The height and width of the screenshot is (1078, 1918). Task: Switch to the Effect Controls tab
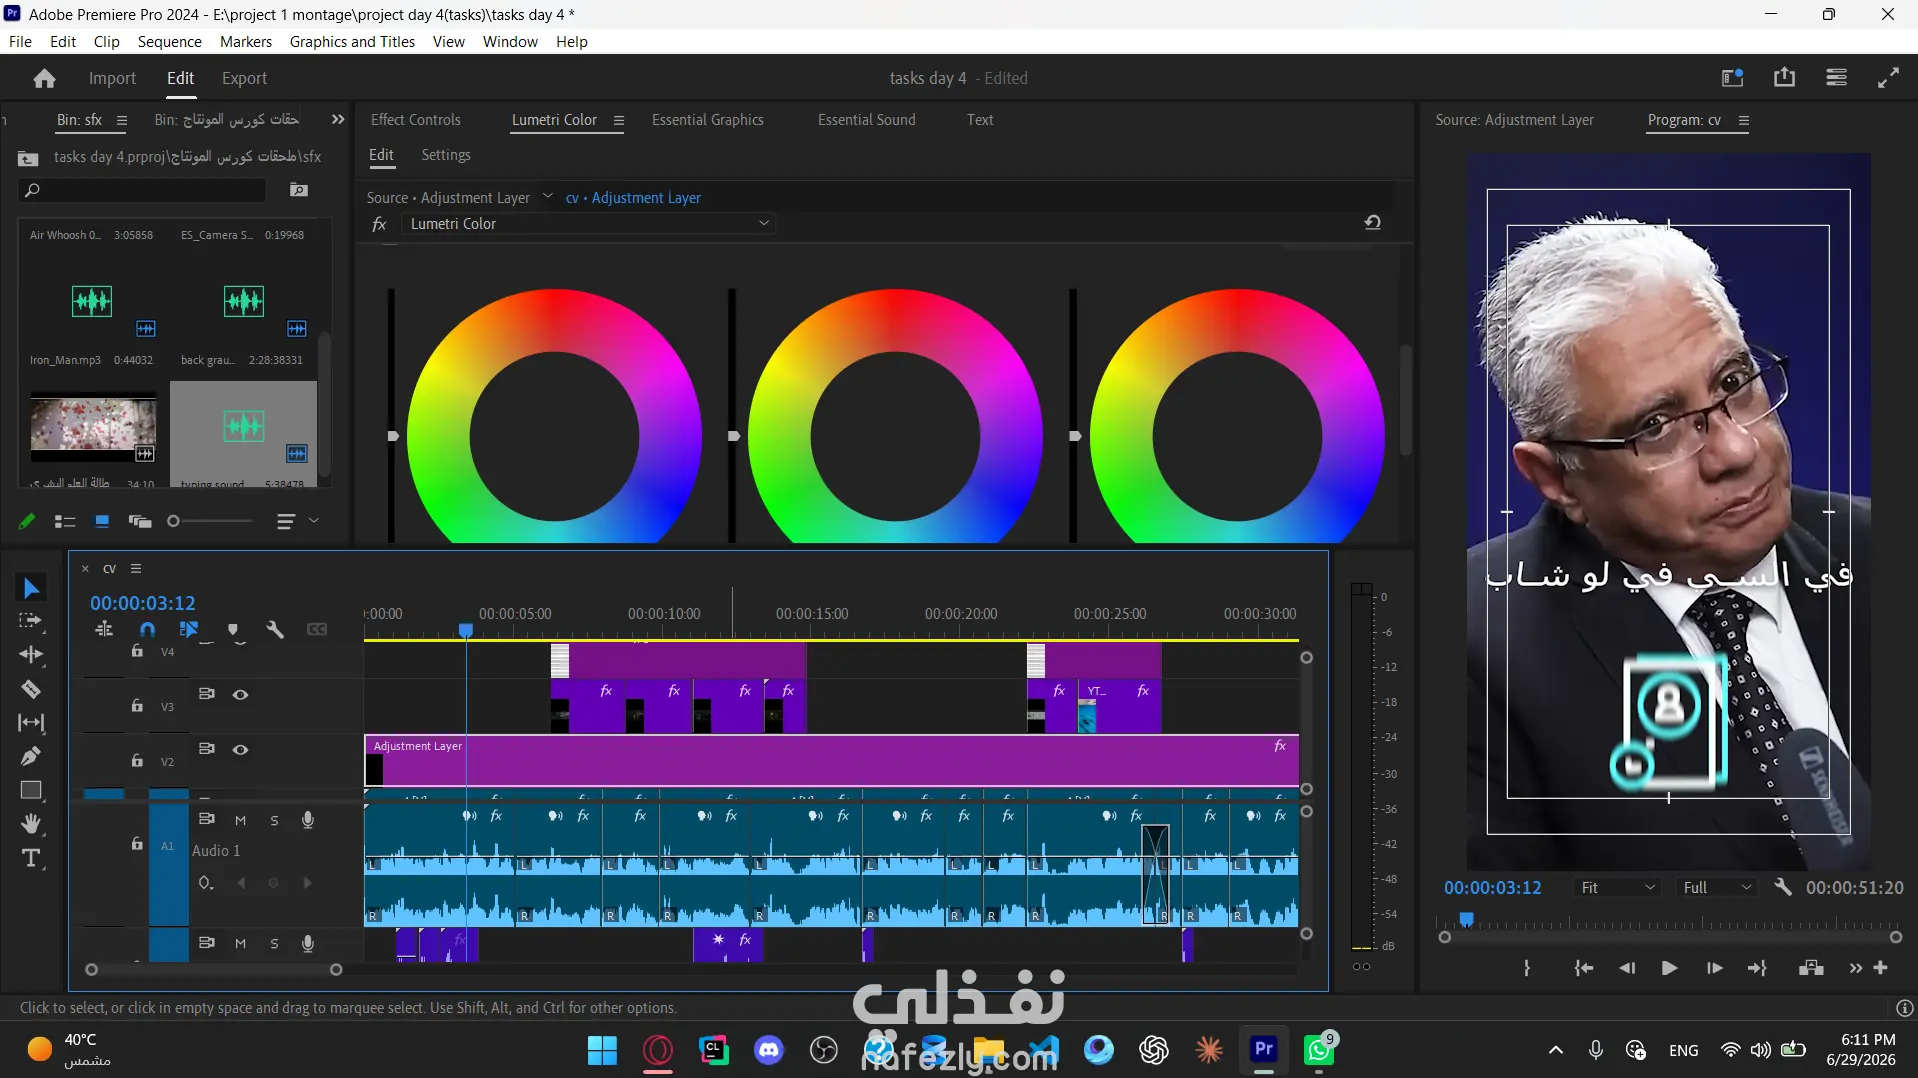pyautogui.click(x=416, y=120)
